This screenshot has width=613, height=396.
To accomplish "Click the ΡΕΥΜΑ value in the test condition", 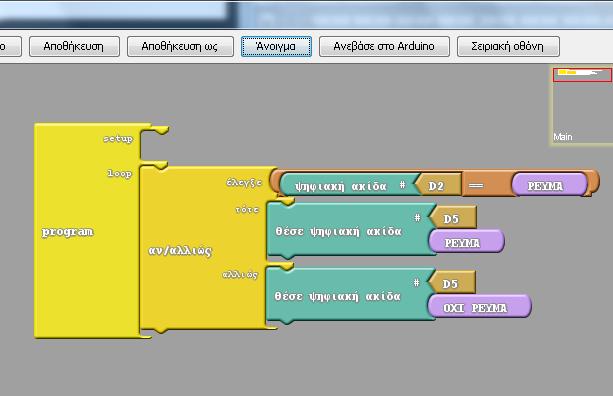I will [x=549, y=185].
